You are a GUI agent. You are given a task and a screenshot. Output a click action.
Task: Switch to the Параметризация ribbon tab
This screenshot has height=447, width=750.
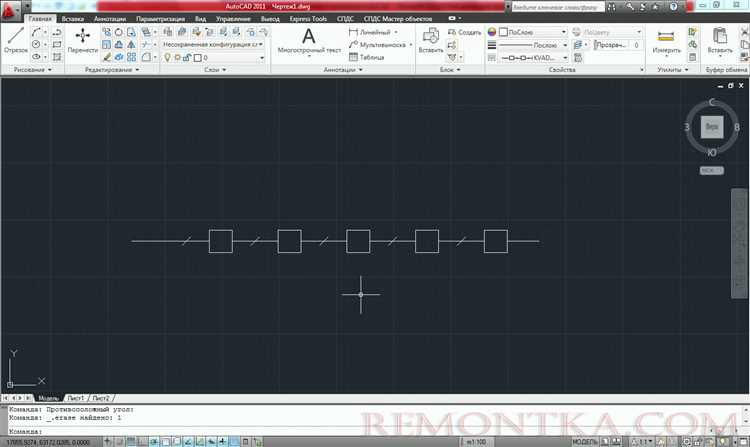pos(160,19)
